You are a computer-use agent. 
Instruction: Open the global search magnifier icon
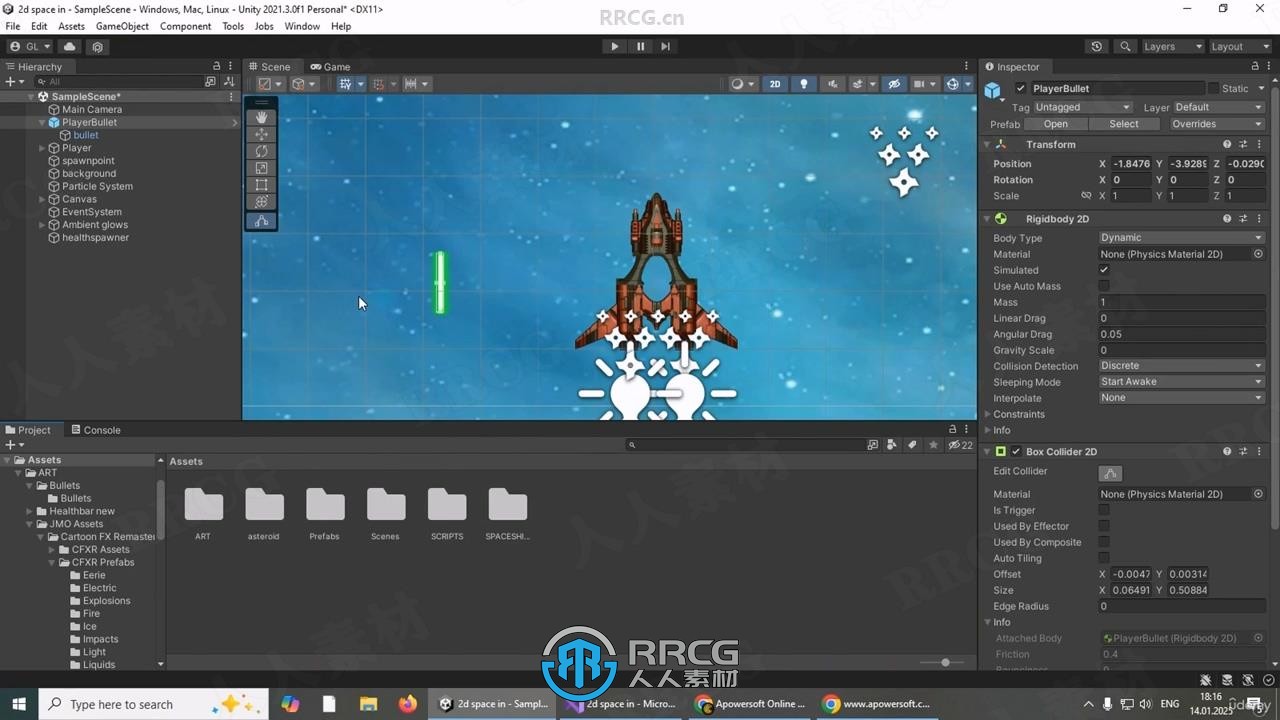[x=1126, y=46]
